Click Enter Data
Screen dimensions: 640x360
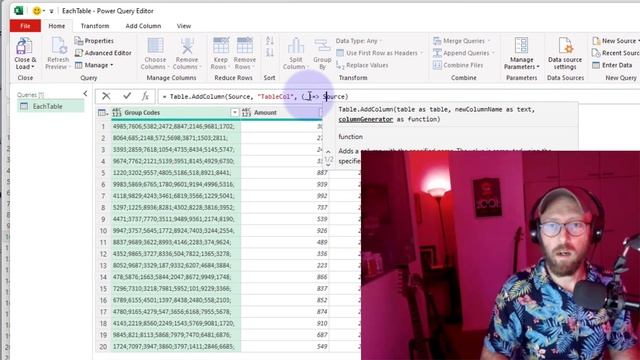612,65
